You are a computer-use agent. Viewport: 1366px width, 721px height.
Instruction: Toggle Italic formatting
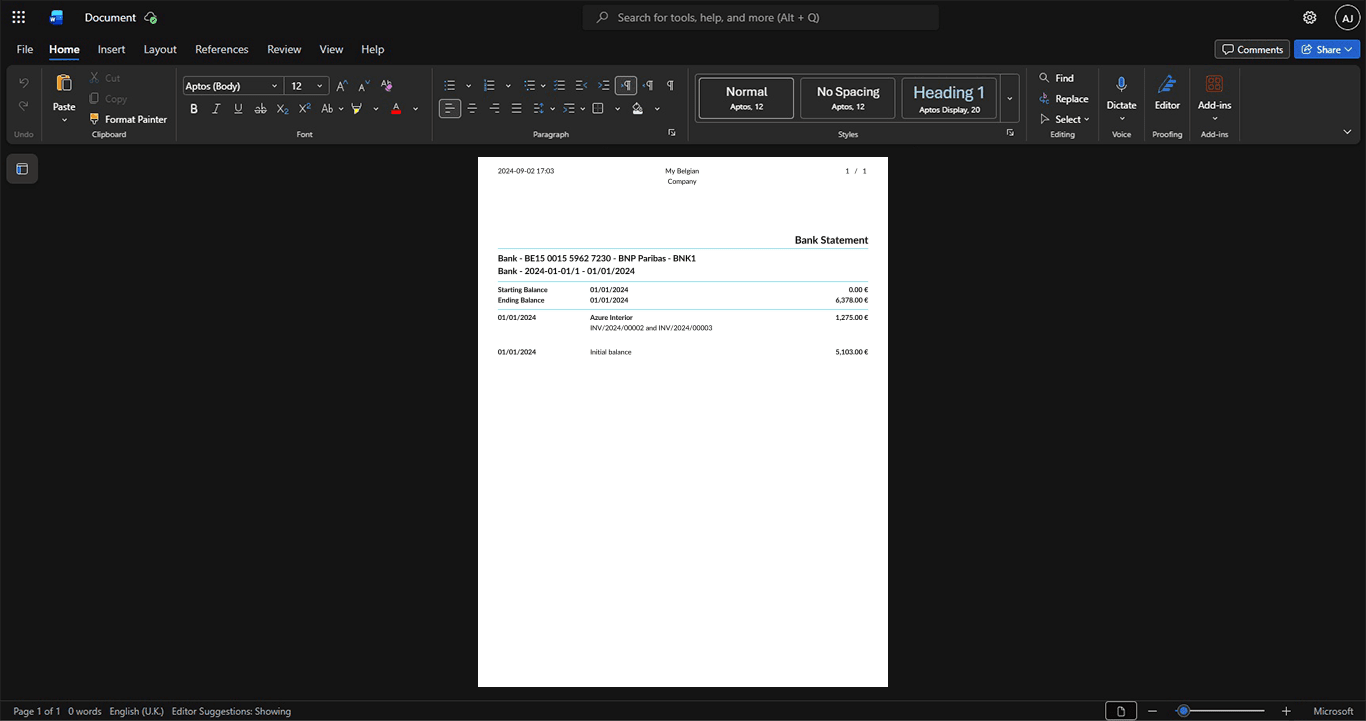click(216, 108)
